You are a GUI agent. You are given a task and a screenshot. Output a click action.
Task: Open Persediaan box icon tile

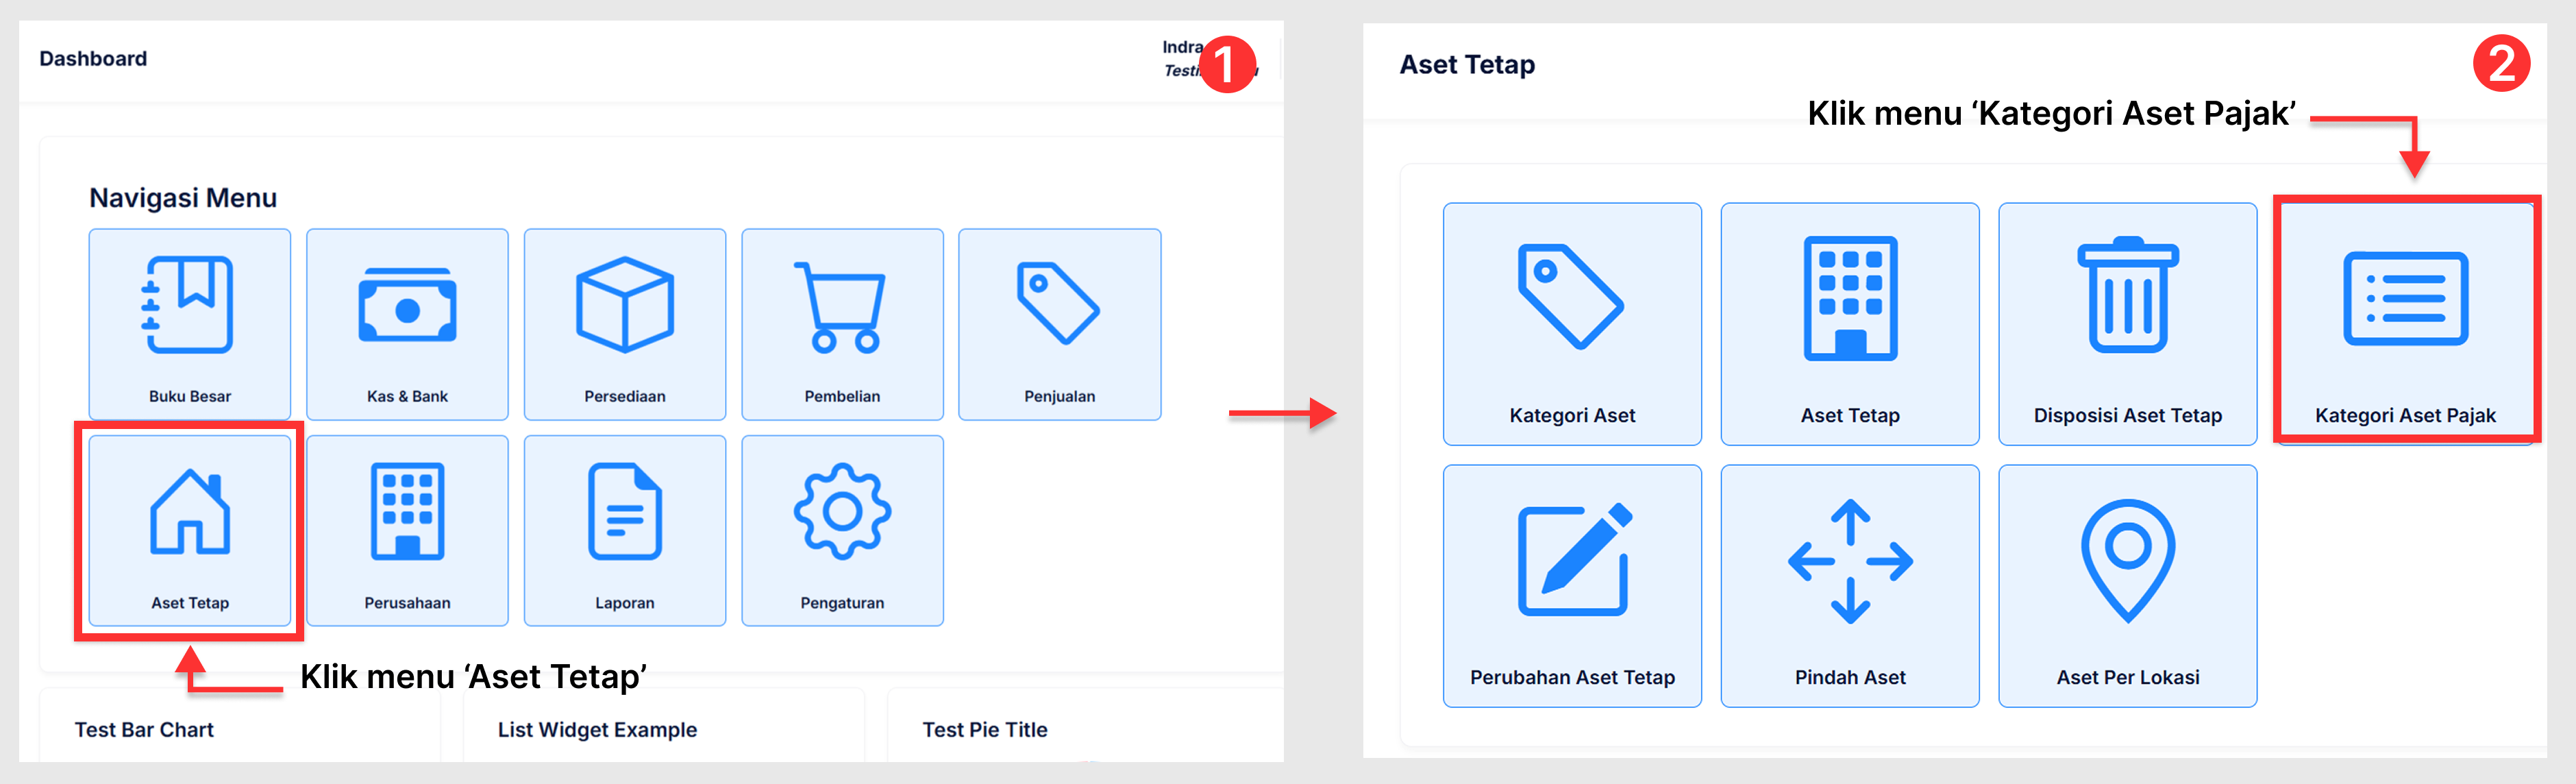click(624, 305)
